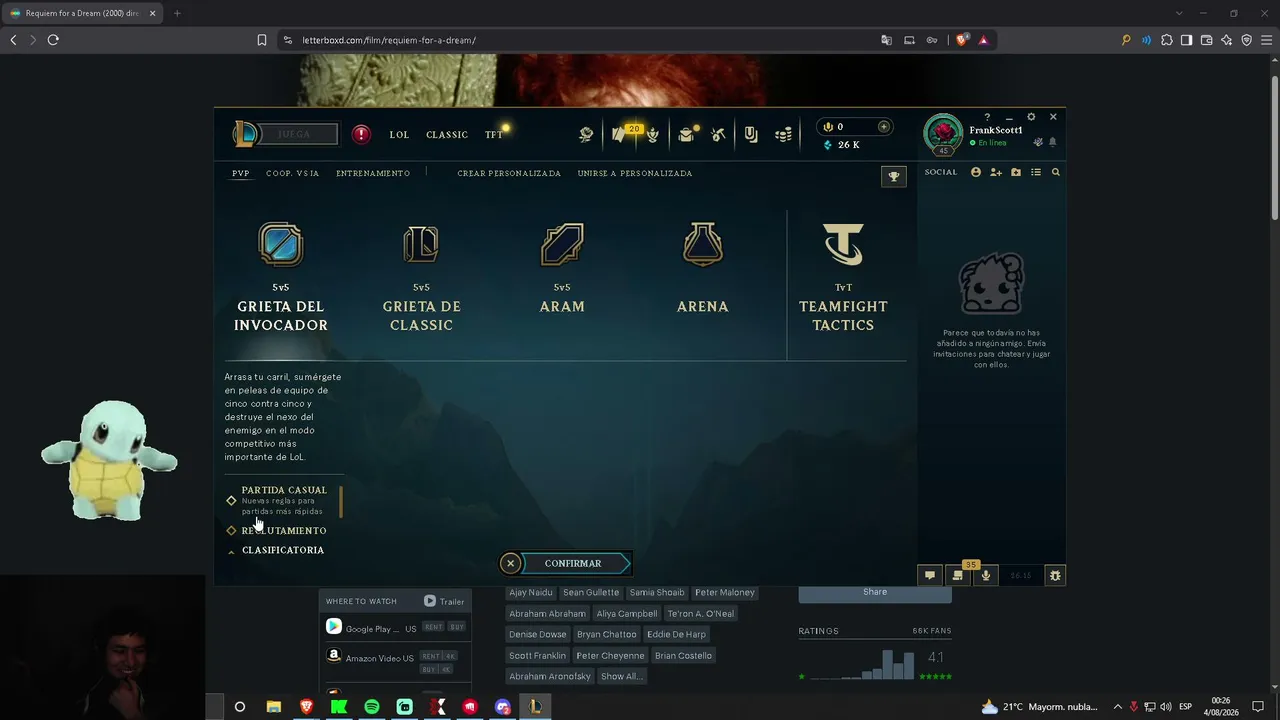Open the browser tab list dropdown arrow
1280x720 pixels.
1179,13
